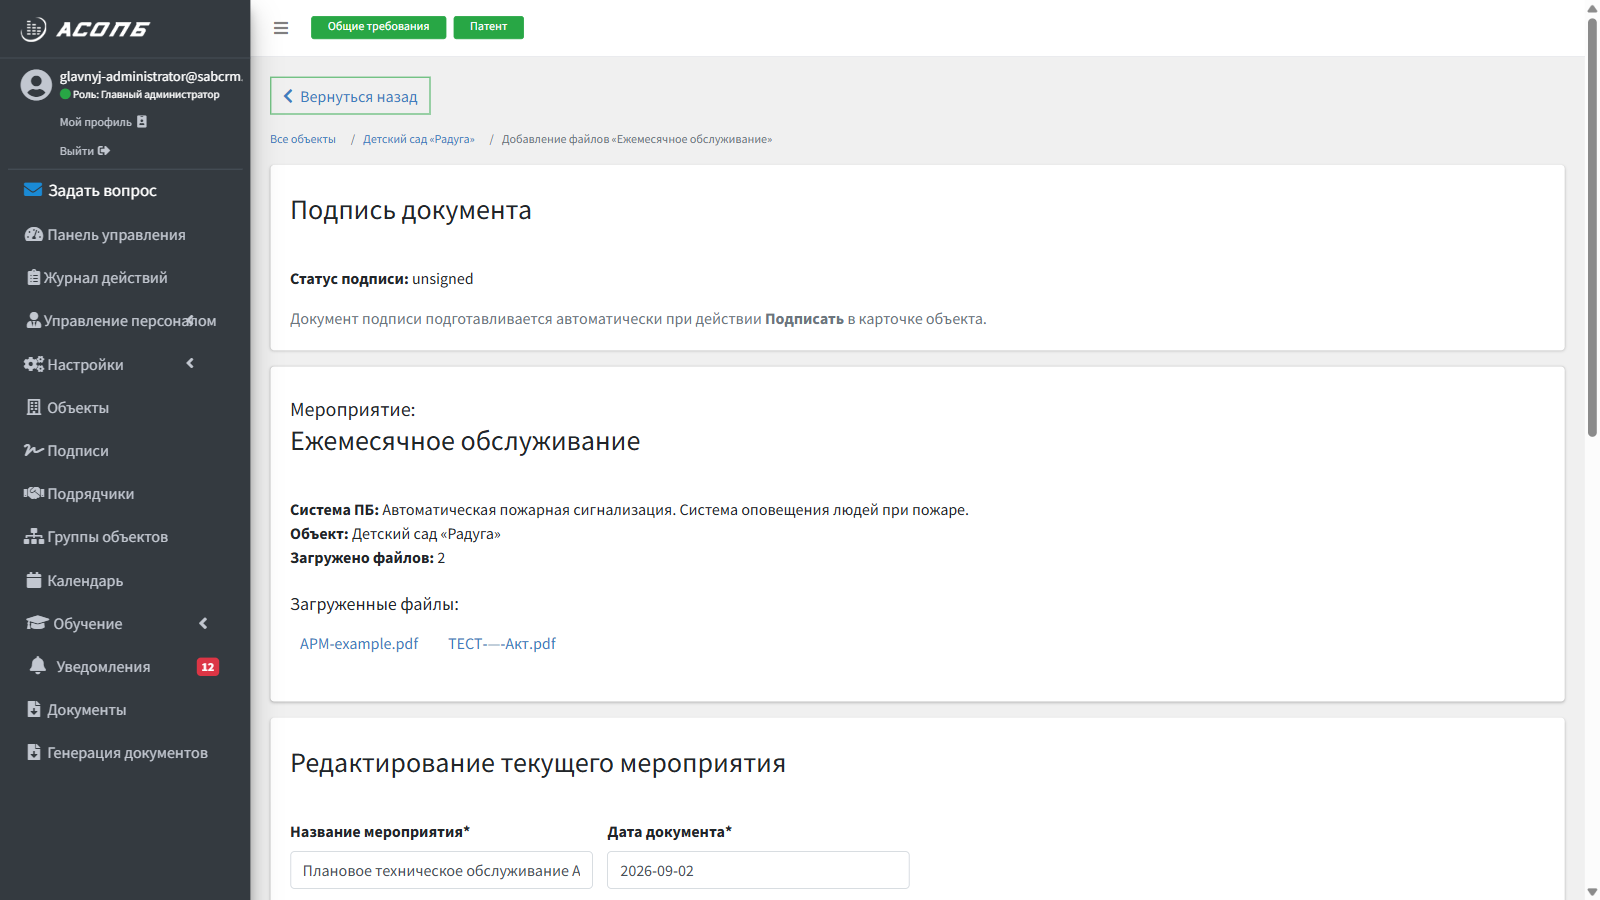Click the calendar icon beside Календарь
This screenshot has width=1600, height=900.
pos(34,580)
